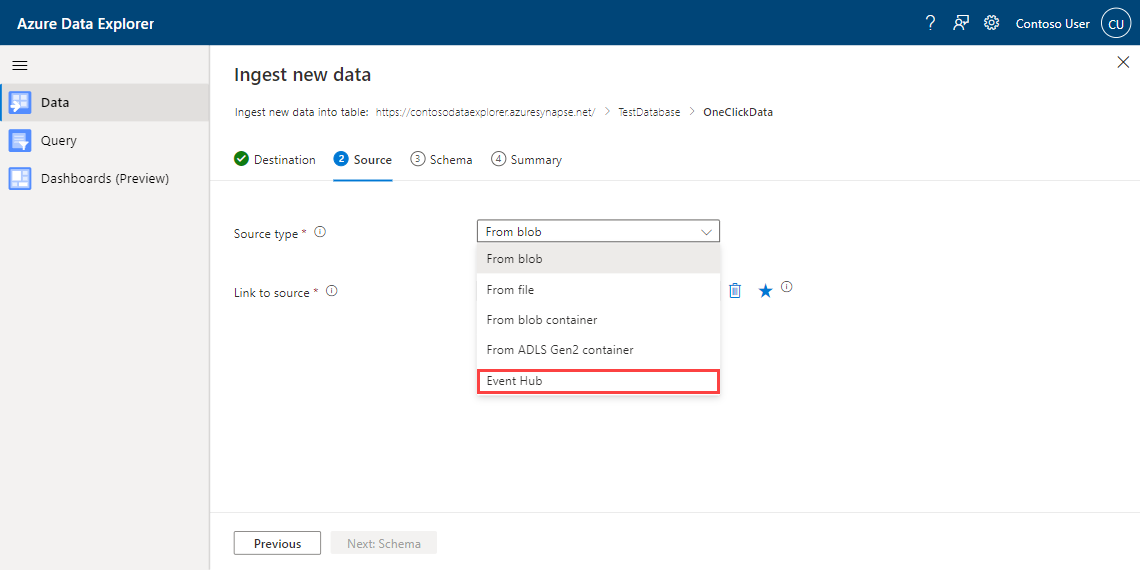
Task: Click the Query icon in the sidebar
Action: (x=20, y=140)
